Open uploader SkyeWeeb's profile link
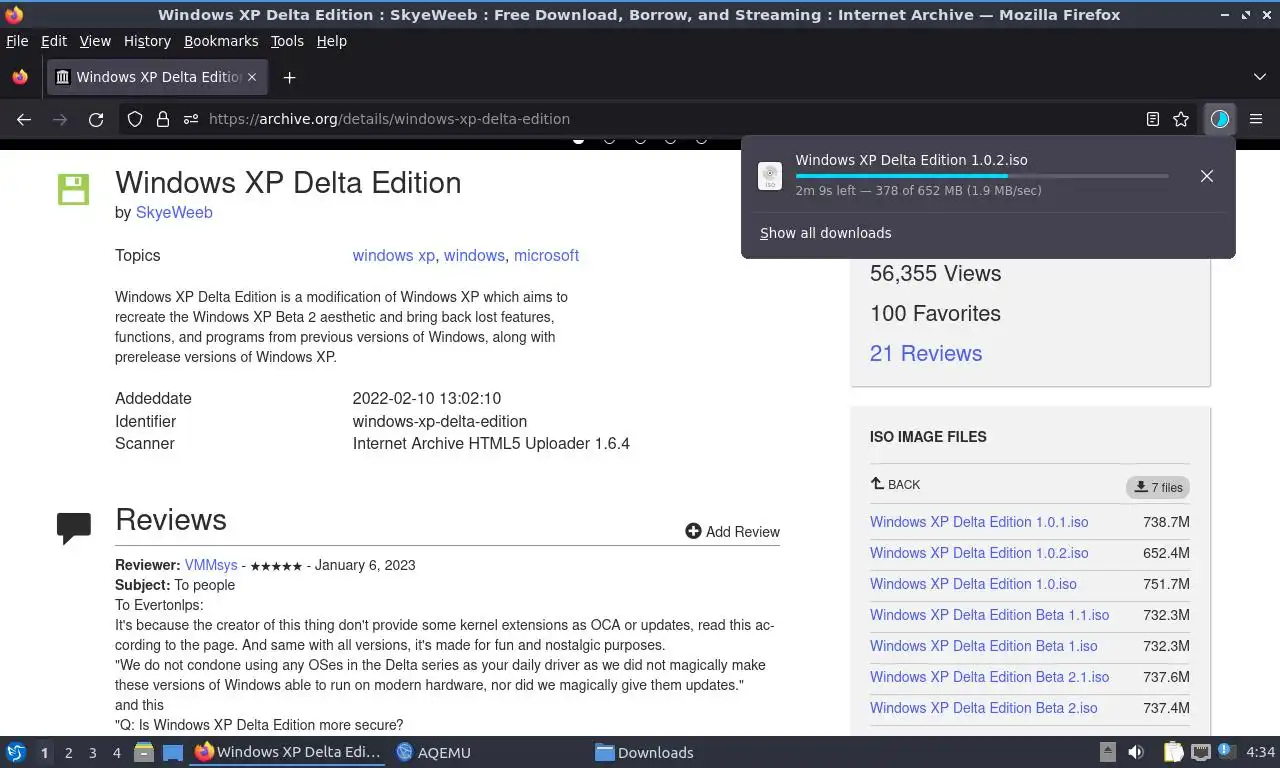 [x=174, y=212]
